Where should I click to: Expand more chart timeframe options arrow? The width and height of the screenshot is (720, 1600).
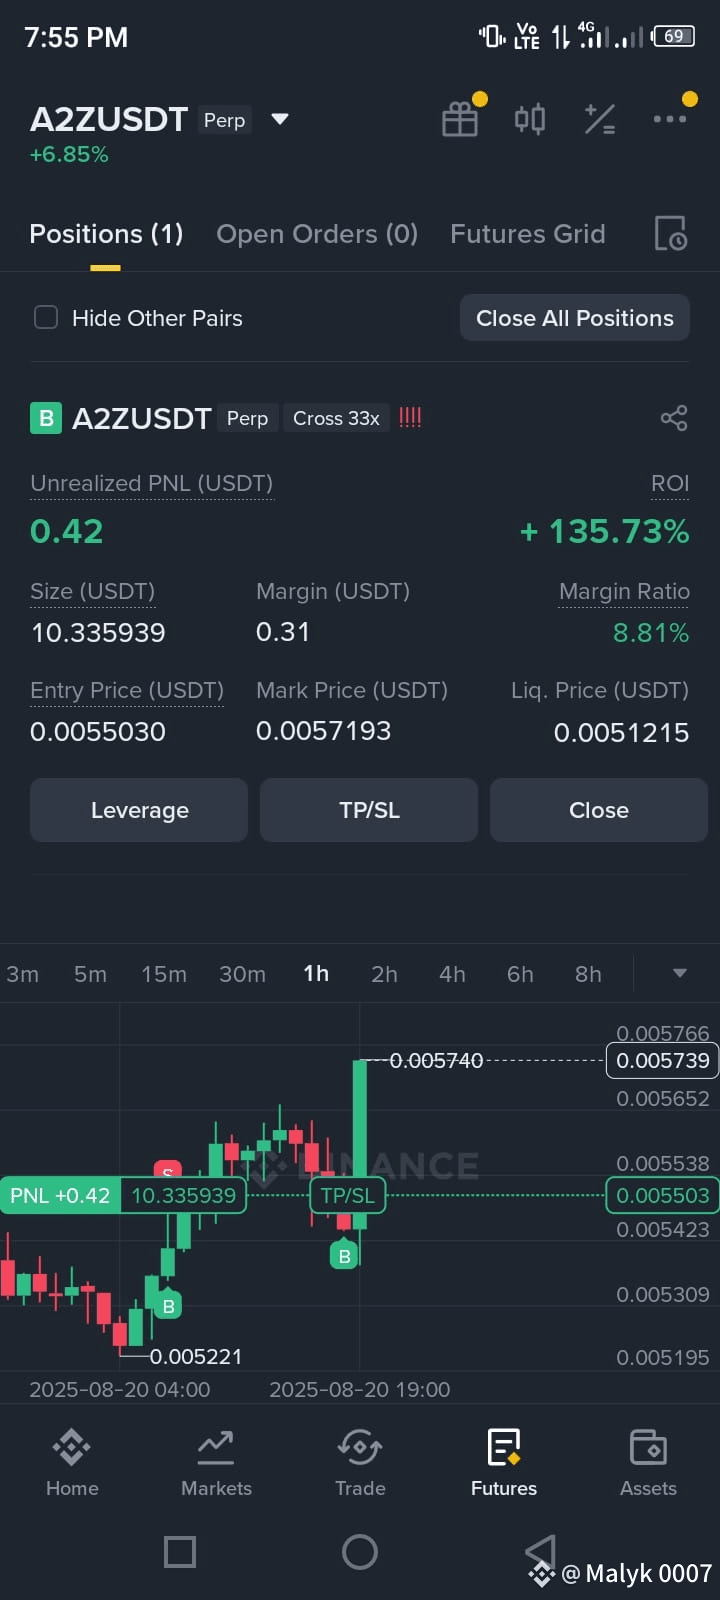click(x=680, y=973)
